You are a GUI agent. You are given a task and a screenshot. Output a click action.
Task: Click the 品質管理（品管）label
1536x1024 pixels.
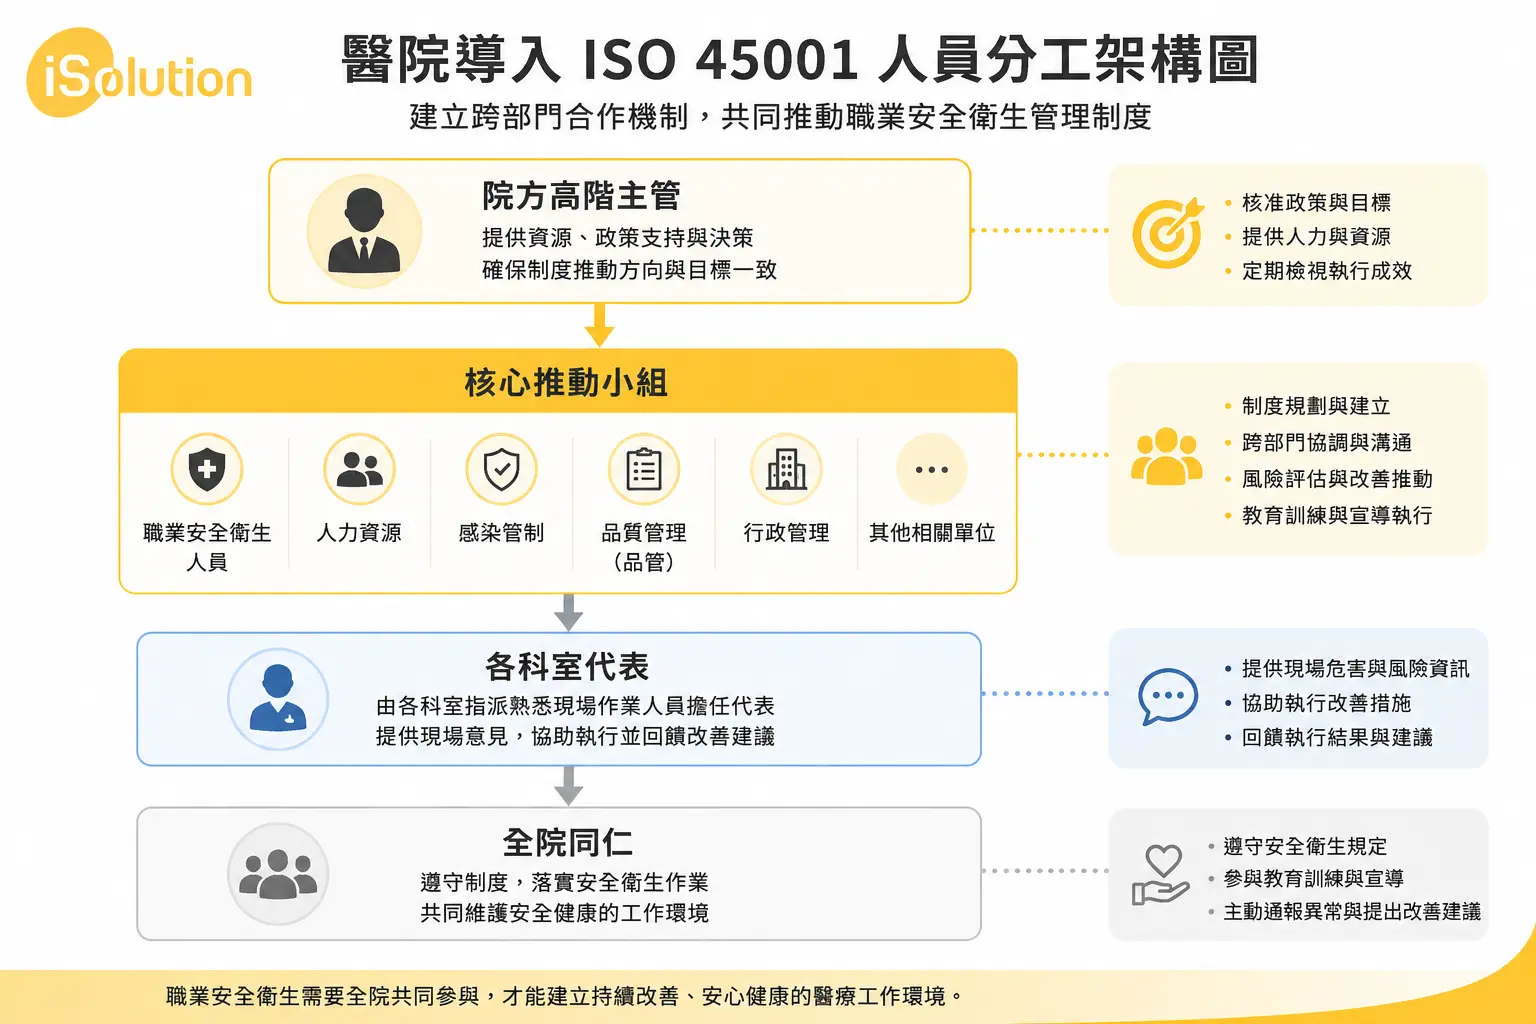click(x=644, y=547)
